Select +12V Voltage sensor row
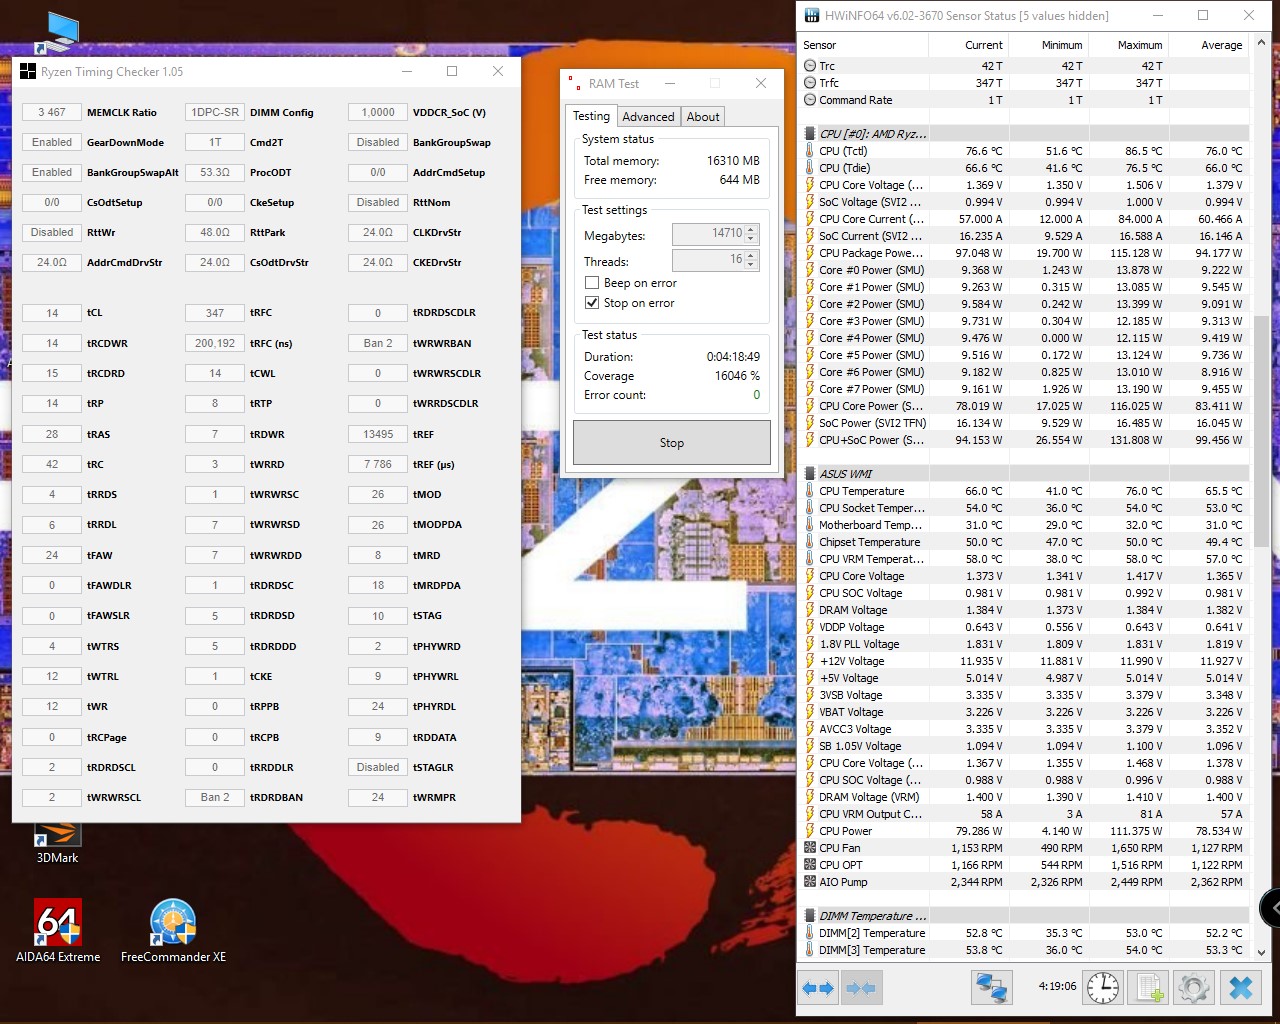 coord(1025,661)
